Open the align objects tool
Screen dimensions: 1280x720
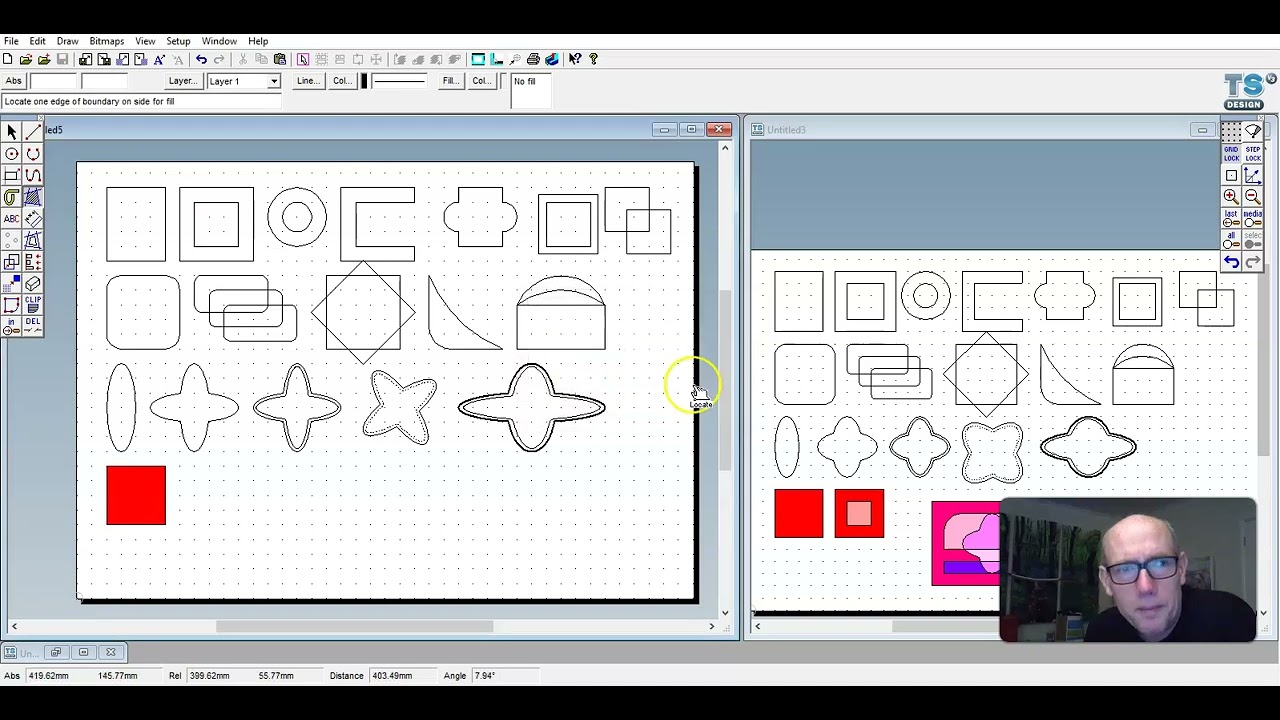[x=33, y=262]
